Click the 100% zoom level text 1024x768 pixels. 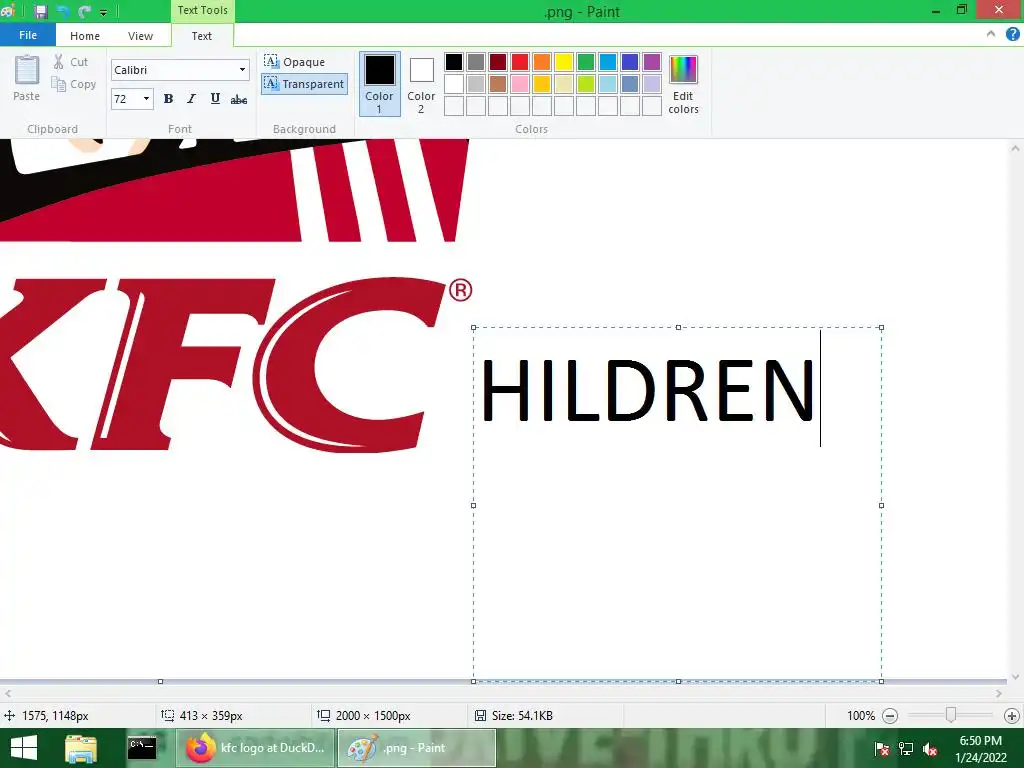(861, 716)
